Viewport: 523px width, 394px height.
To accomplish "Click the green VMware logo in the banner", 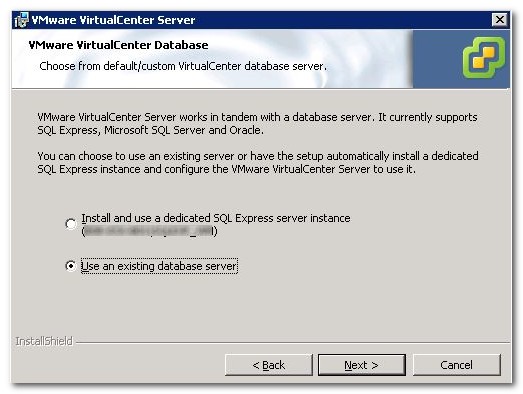I will click(484, 58).
